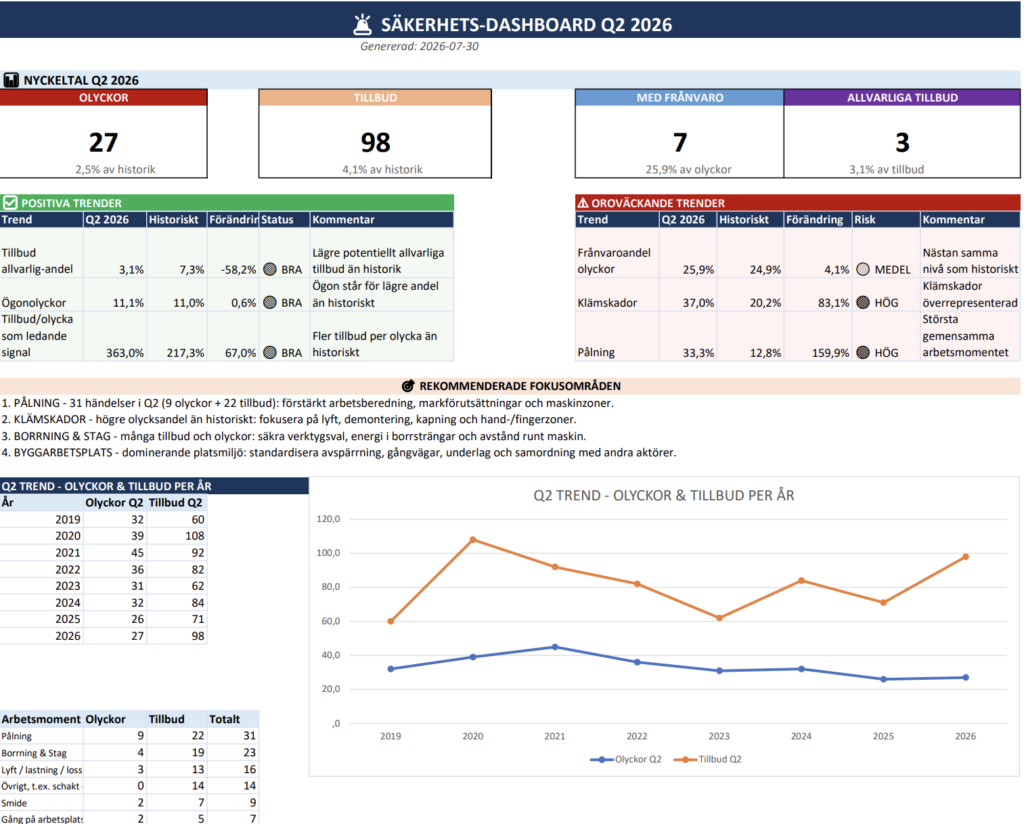1024x824 pixels.
Task: Click the 'Genererad: 2026-07-30' text
Action: pyautogui.click(x=419, y=46)
